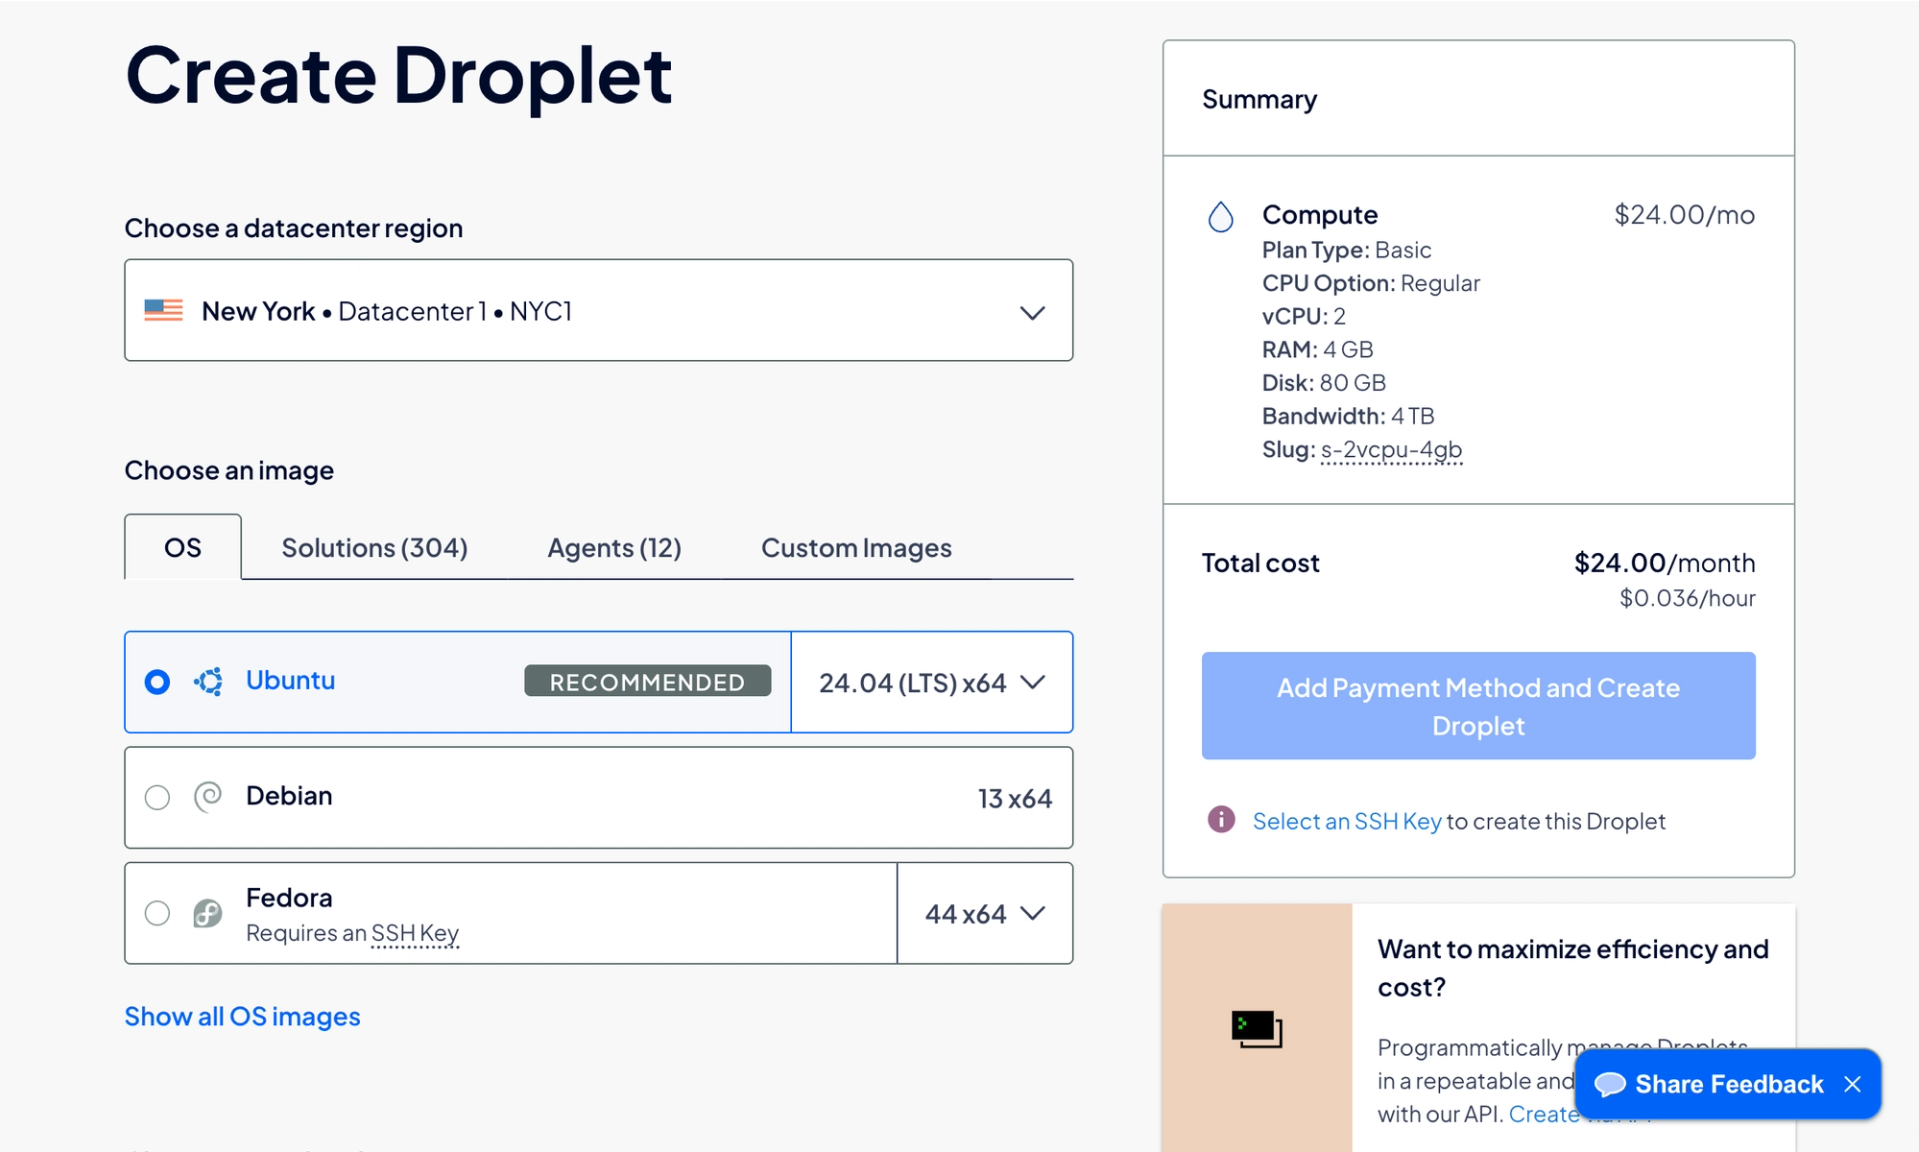Open the Solutions (304) tab
Image resolution: width=1919 pixels, height=1152 pixels.
(374, 547)
